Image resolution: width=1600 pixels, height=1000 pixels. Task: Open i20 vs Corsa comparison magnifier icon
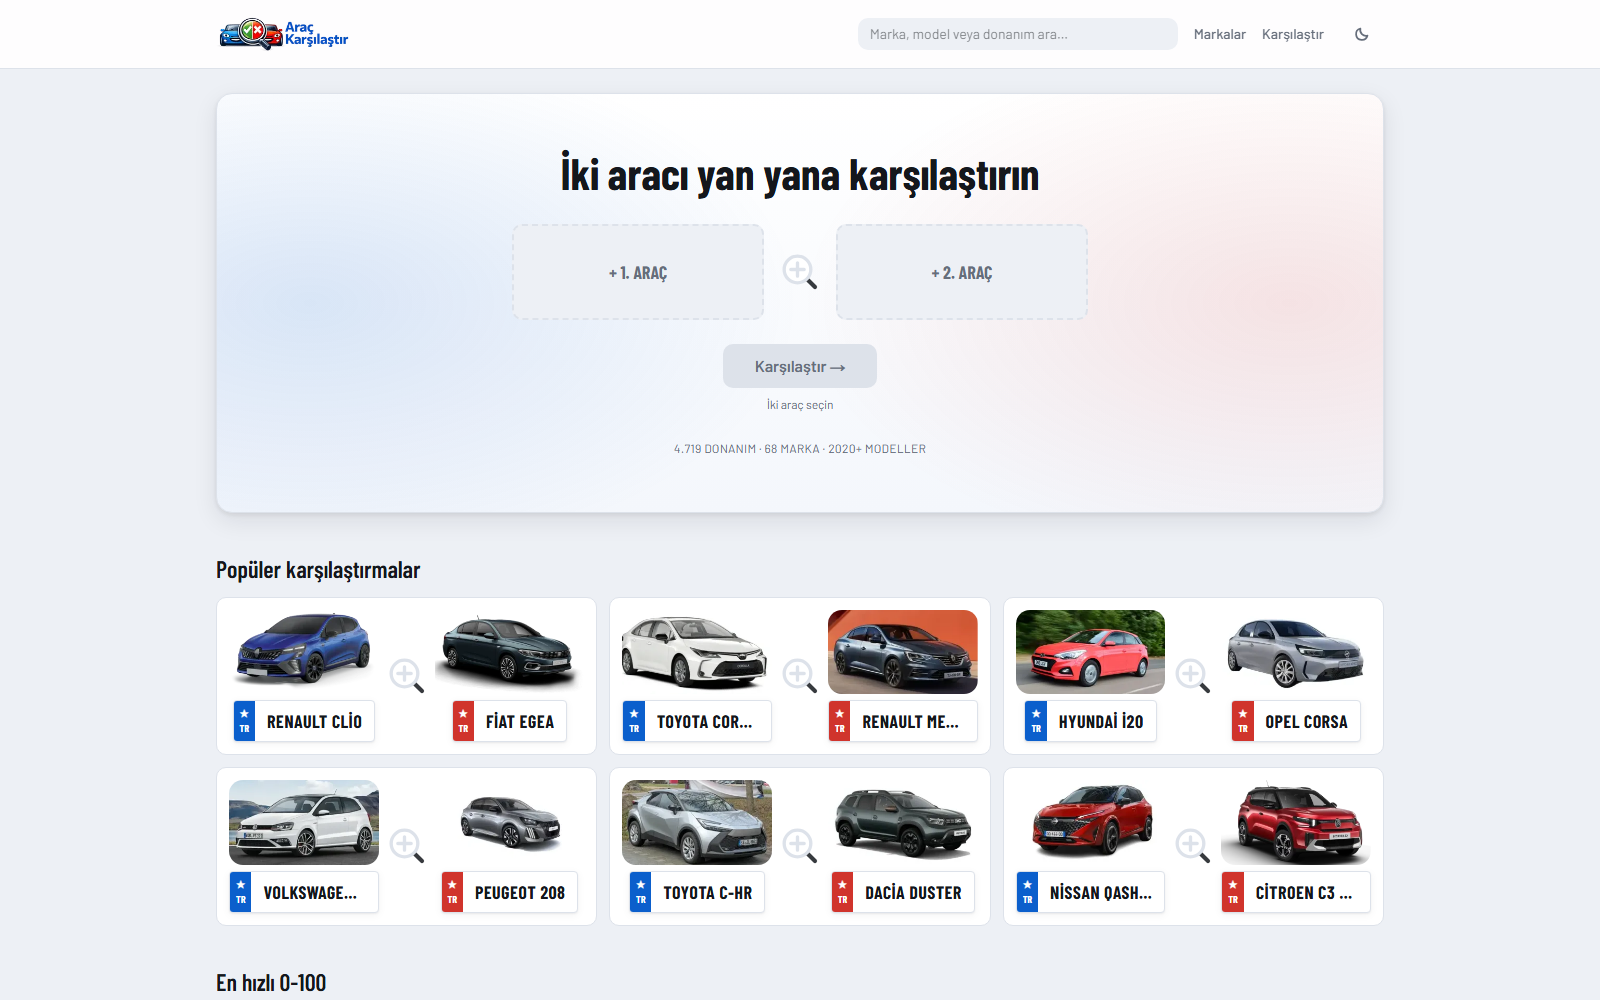[1193, 675]
